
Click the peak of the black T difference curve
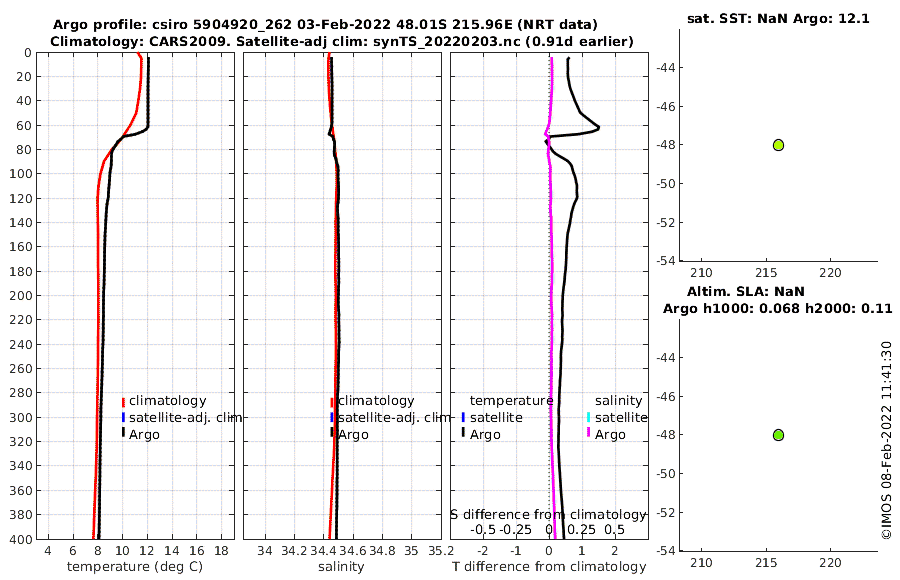(598, 127)
